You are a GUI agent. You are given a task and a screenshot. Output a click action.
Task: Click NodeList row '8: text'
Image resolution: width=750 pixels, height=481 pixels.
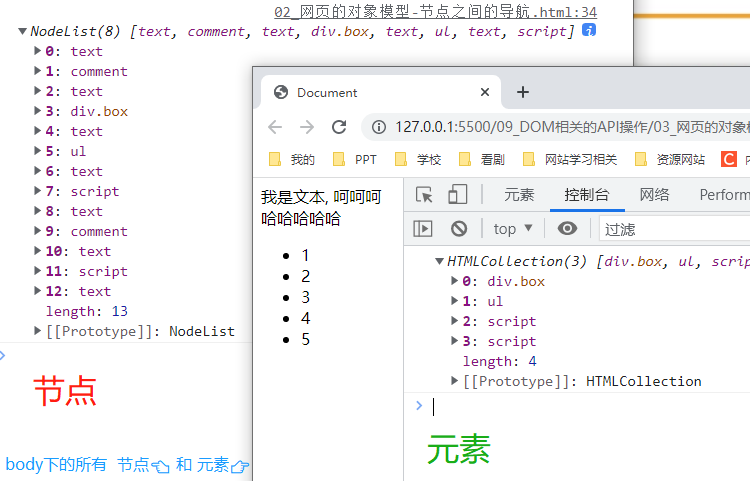(x=74, y=211)
